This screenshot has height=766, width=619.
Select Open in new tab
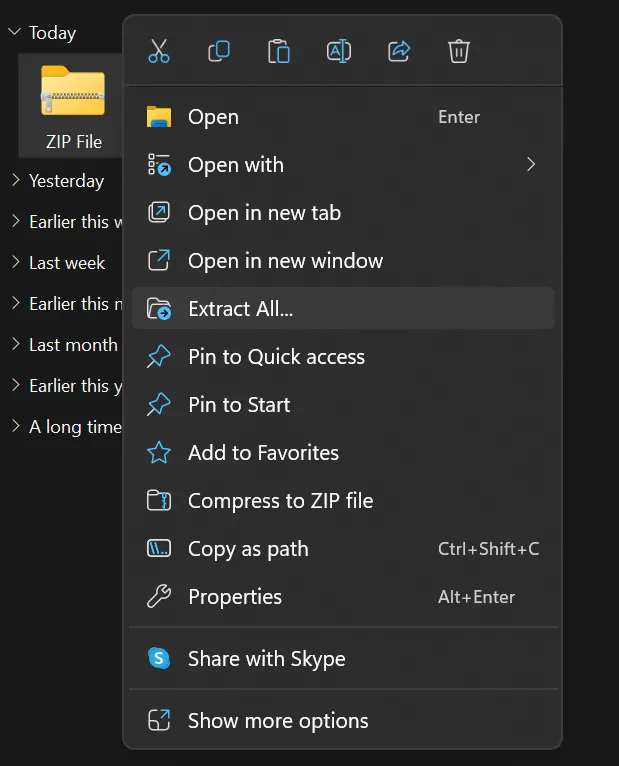(x=264, y=213)
